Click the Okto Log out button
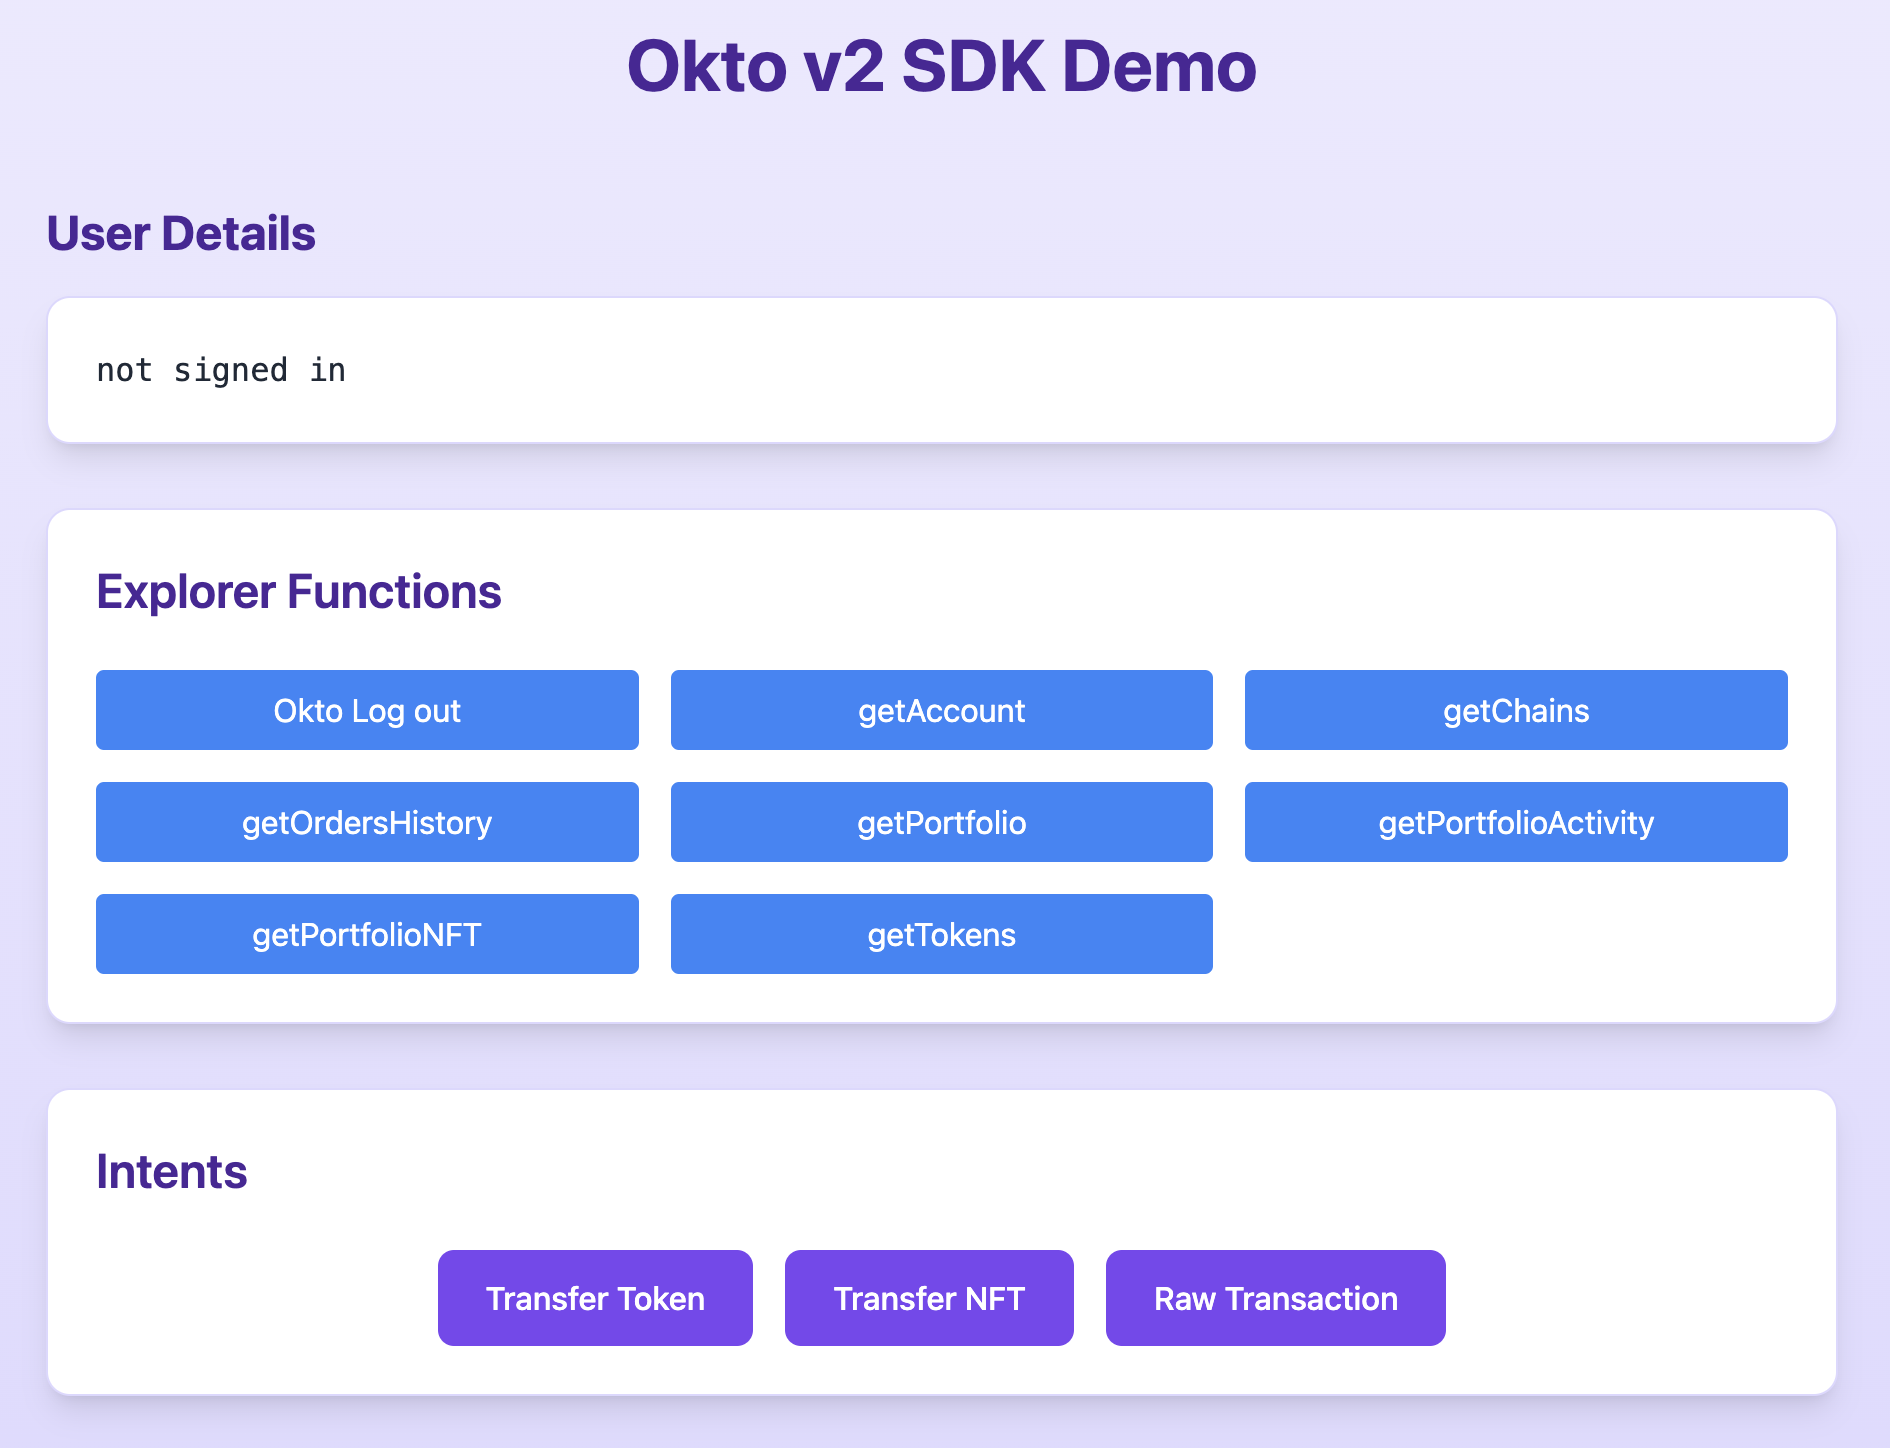 [367, 710]
